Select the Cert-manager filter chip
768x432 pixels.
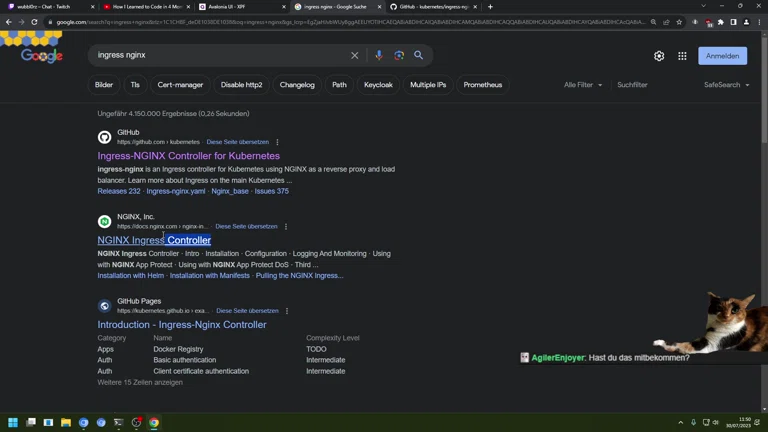pyautogui.click(x=180, y=85)
